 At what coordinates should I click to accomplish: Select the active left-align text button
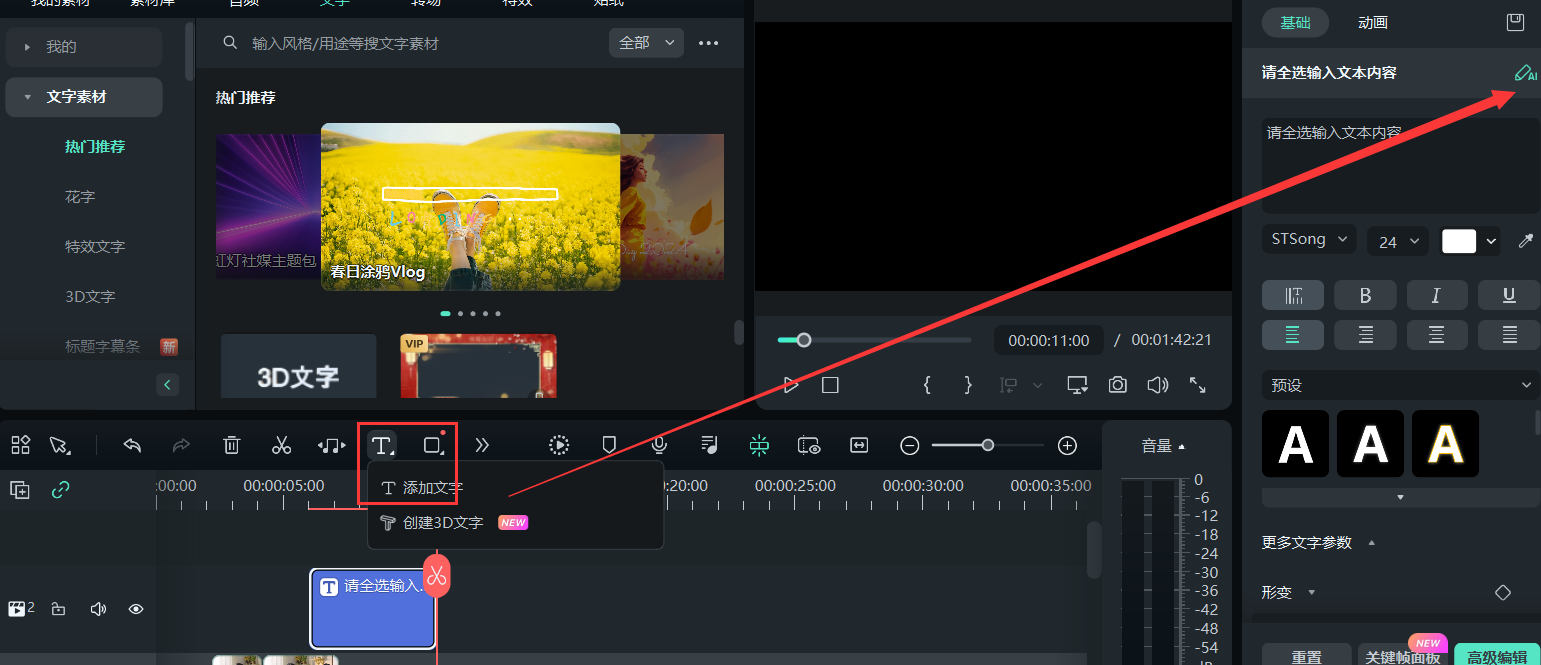1293,335
